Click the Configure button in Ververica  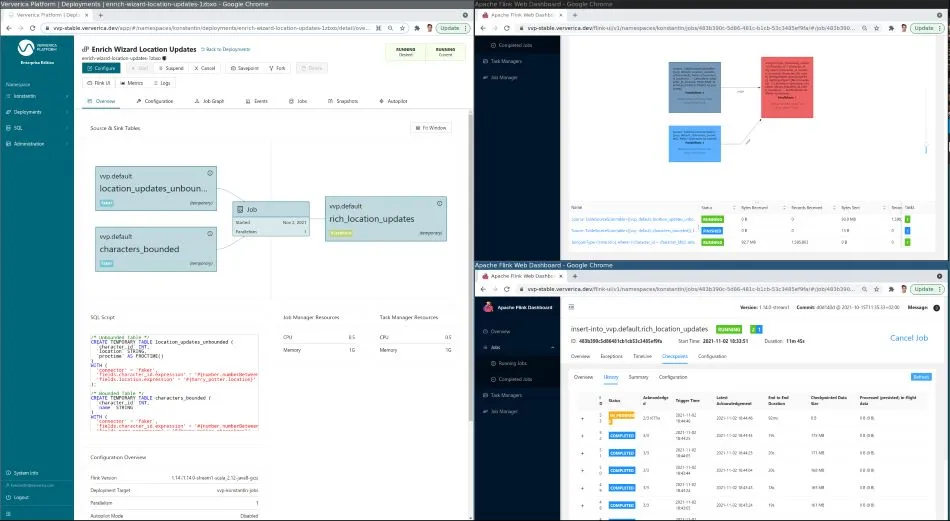click(x=101, y=68)
